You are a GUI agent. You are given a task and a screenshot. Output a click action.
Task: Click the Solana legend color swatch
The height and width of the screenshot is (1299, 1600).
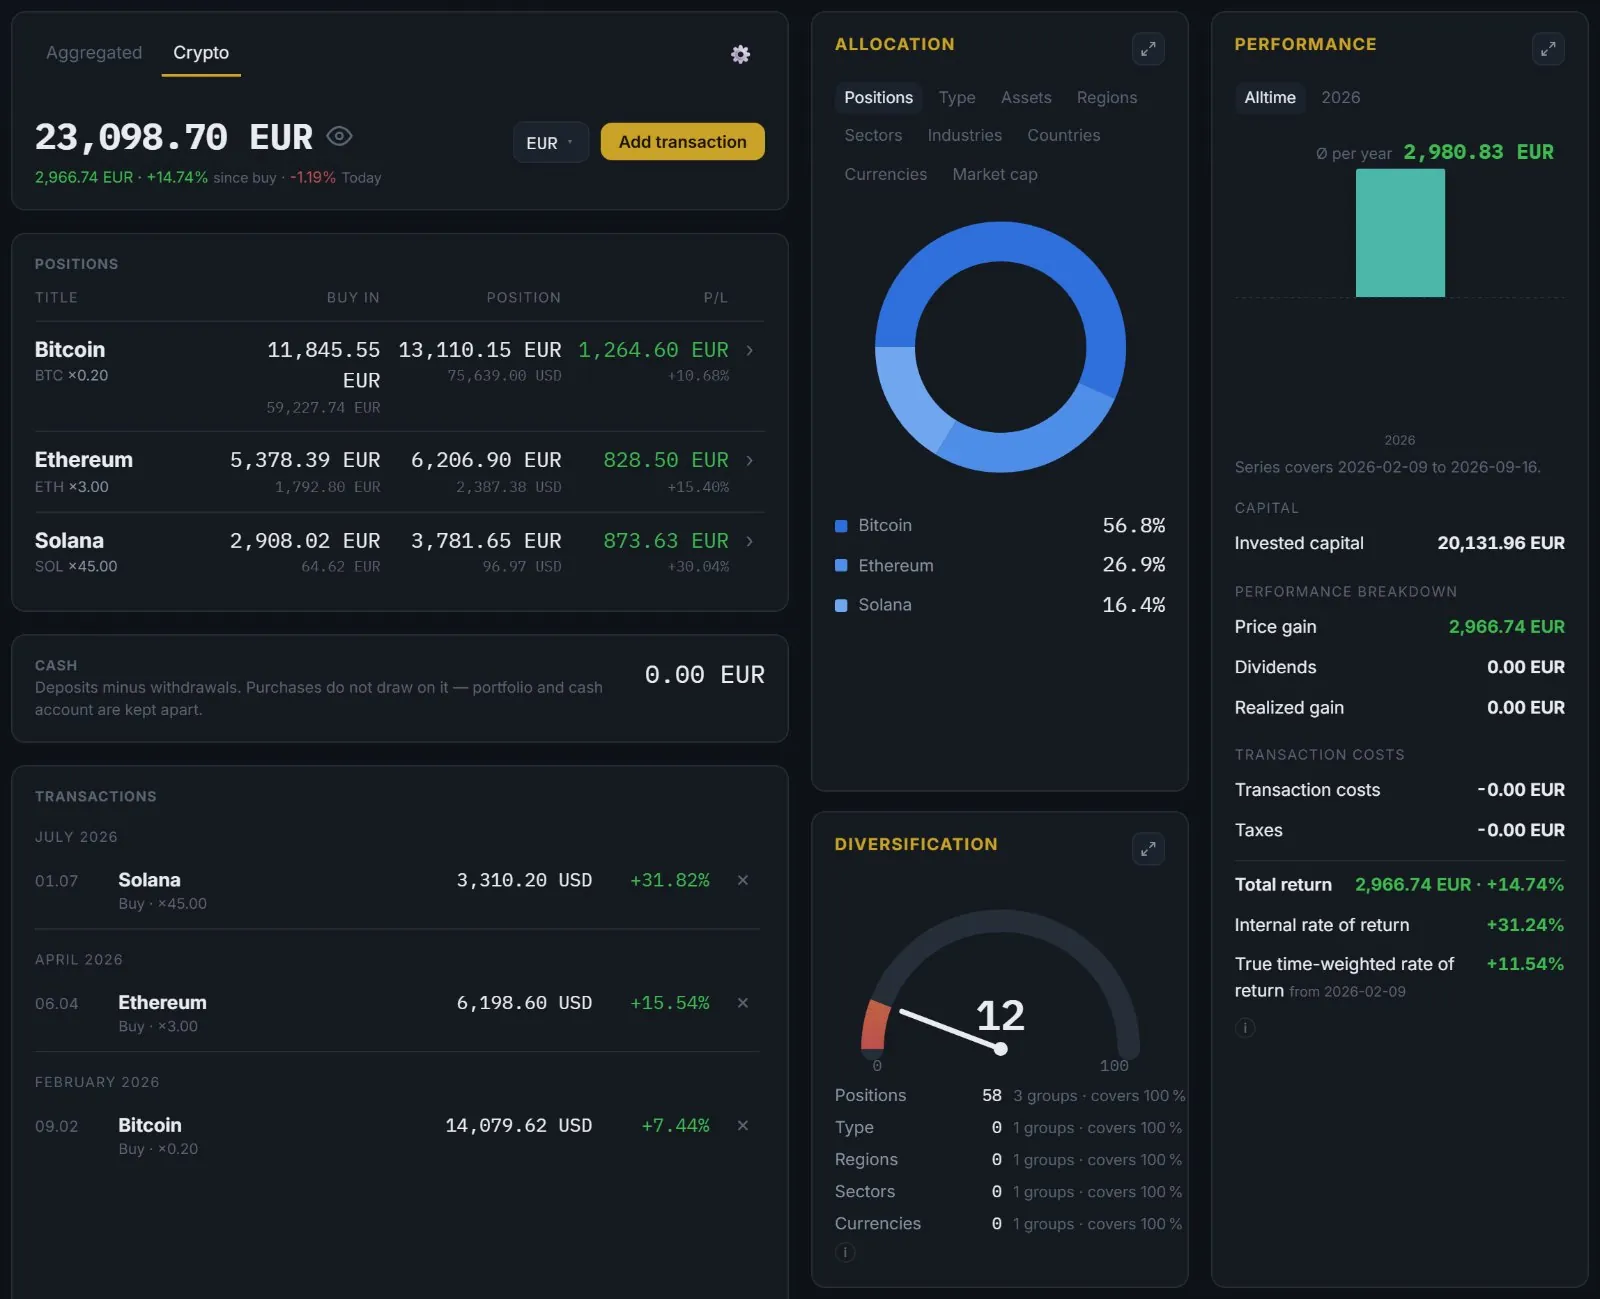[841, 605]
